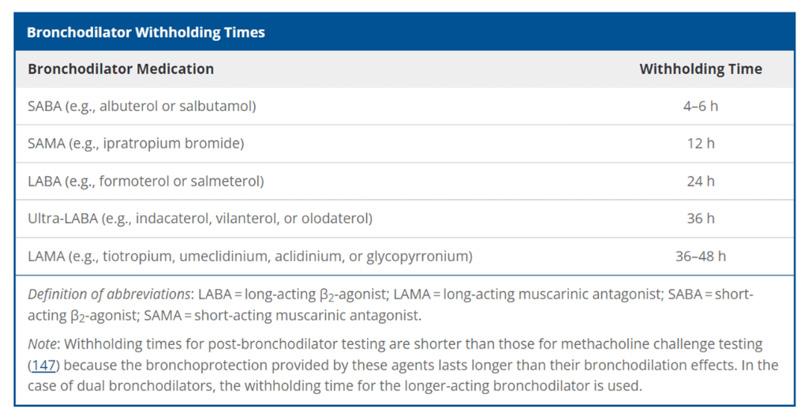The width and height of the screenshot is (810, 419).
Task: Click the 36 h withholding value
Action: pyautogui.click(x=700, y=218)
